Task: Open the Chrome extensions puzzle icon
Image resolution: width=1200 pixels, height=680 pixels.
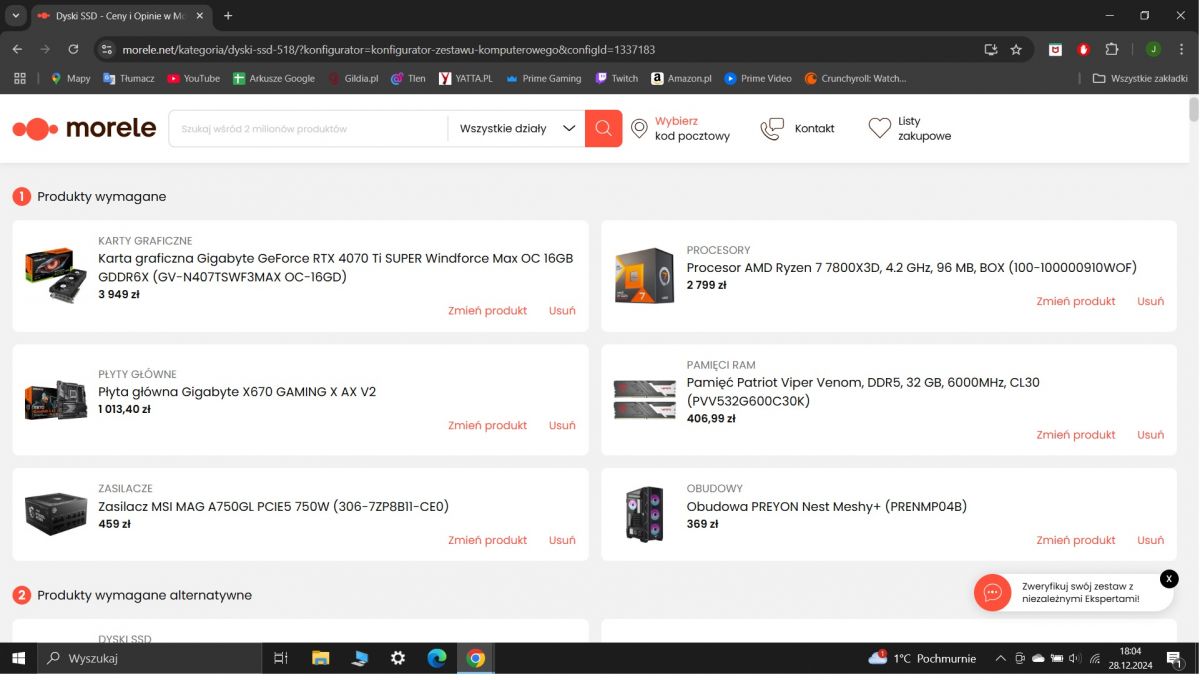Action: pos(1111,49)
